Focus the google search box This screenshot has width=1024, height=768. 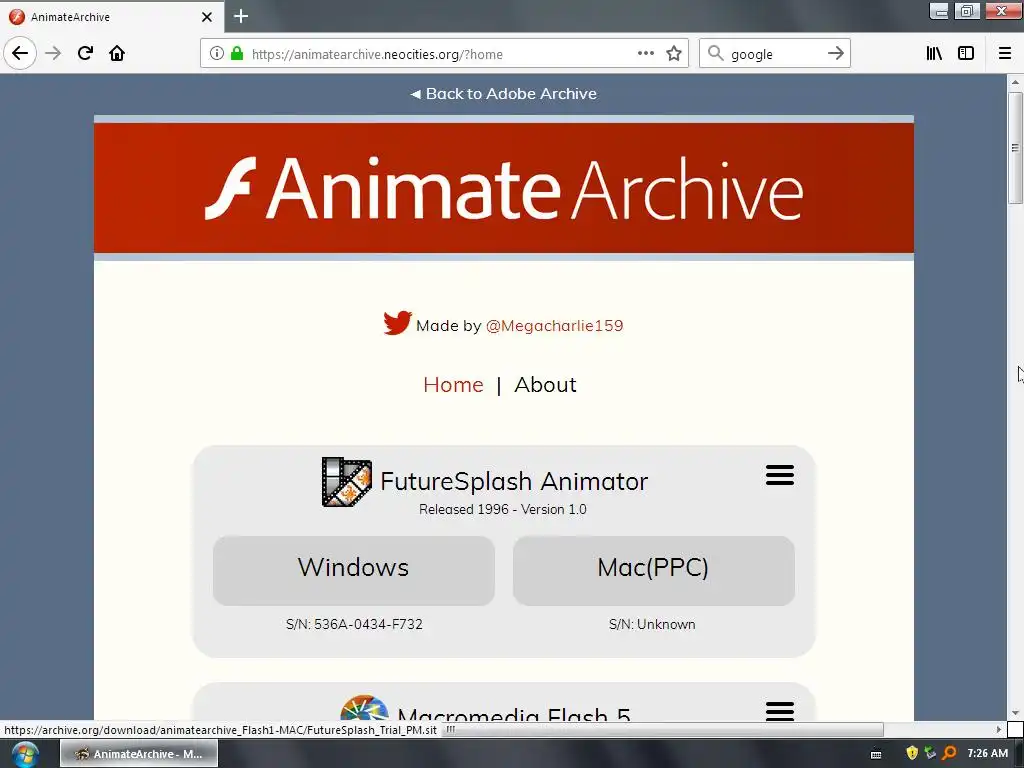pyautogui.click(x=775, y=54)
